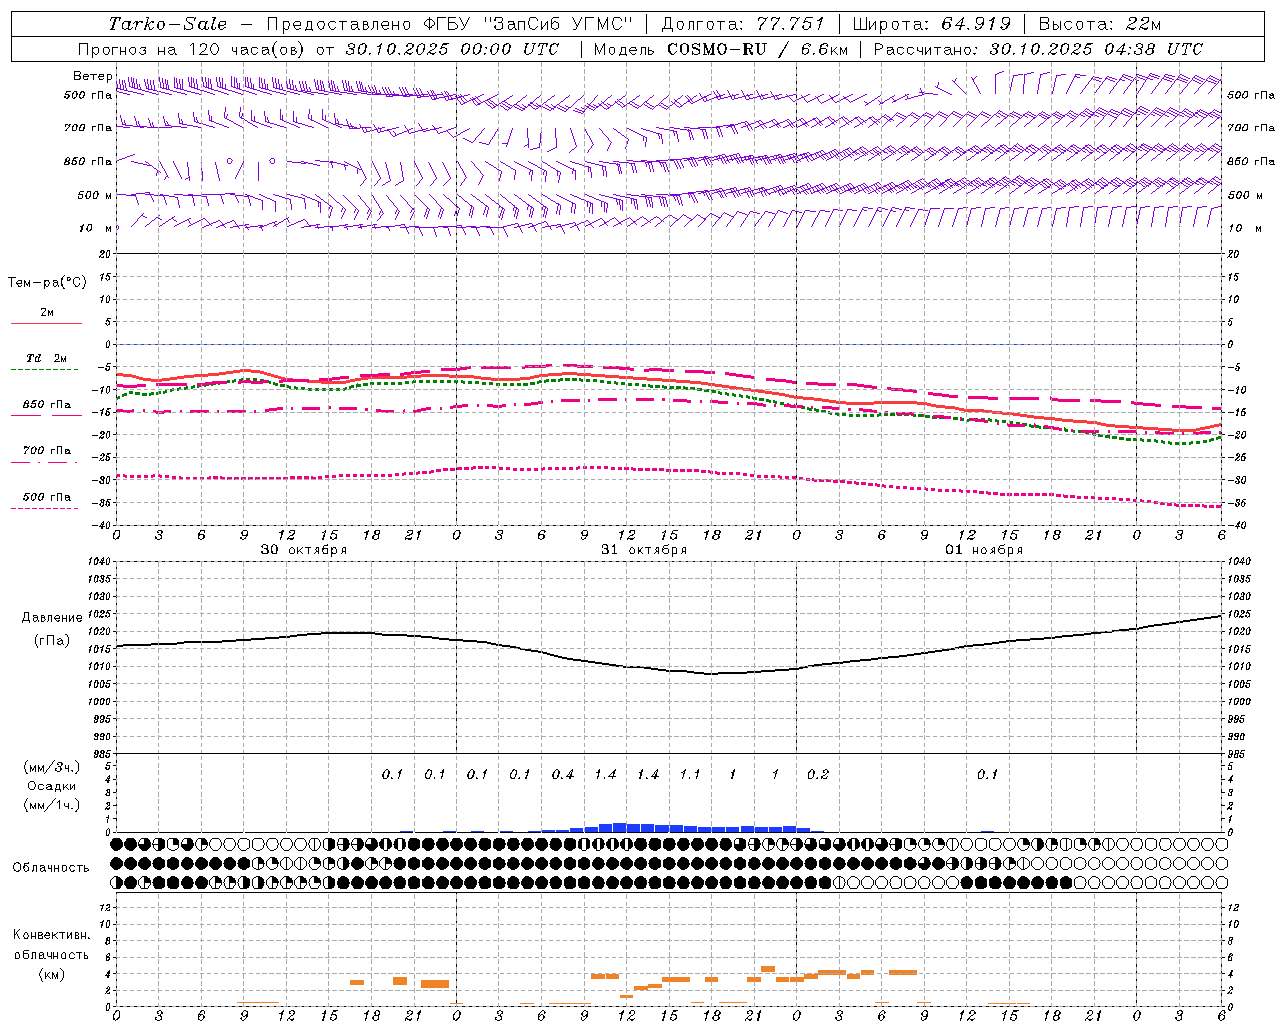Click the 30 октября date label
This screenshot has width=1280, height=1024.
pos(304,550)
